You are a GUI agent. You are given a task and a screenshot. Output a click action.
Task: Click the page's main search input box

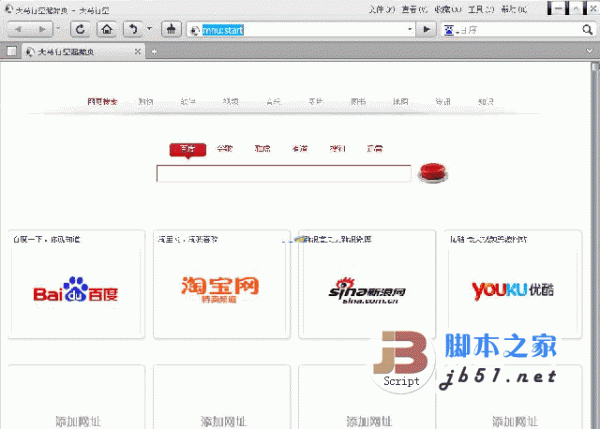[x=284, y=174]
